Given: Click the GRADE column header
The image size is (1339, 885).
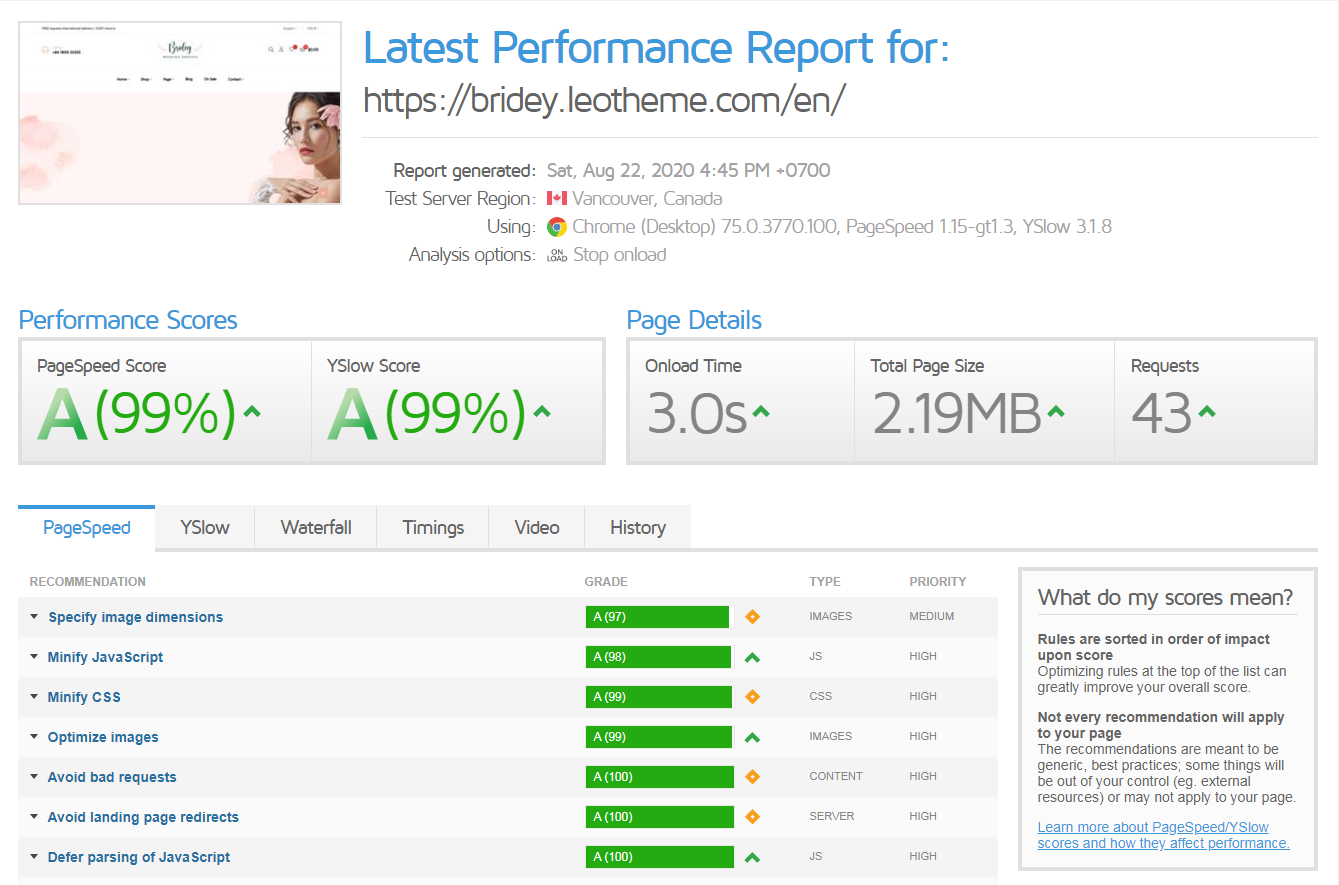Looking at the screenshot, I should [x=606, y=582].
